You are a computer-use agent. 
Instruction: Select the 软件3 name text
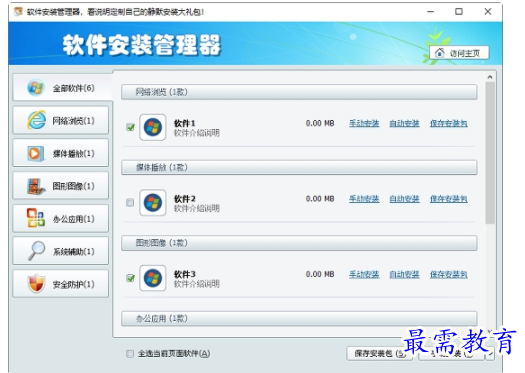pos(184,274)
